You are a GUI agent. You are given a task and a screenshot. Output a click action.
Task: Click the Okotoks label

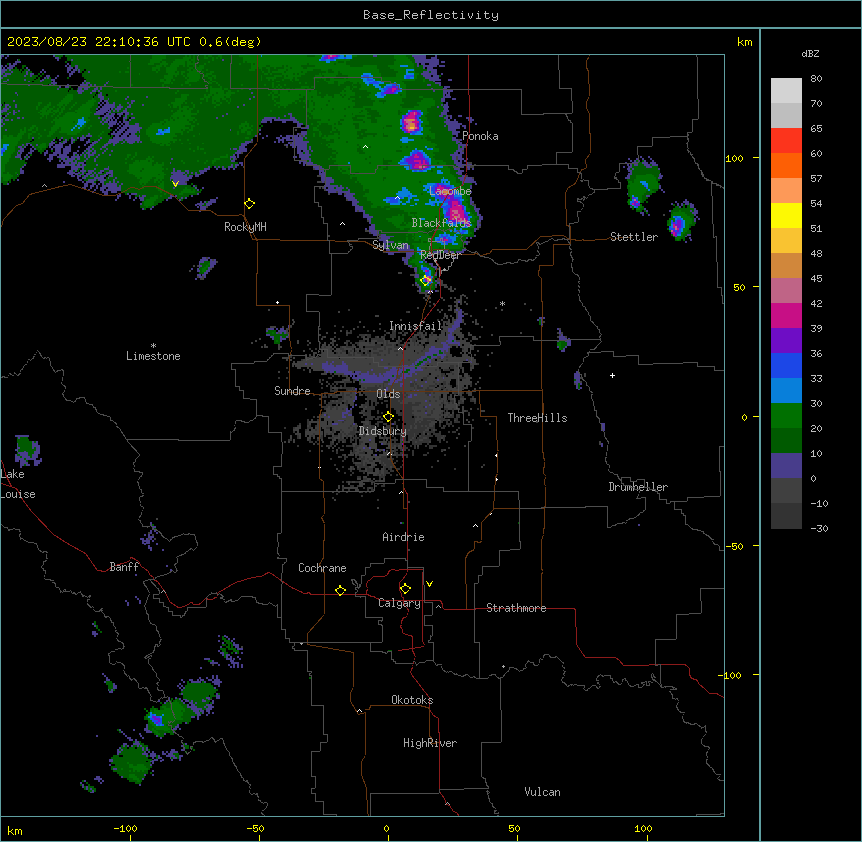(412, 700)
